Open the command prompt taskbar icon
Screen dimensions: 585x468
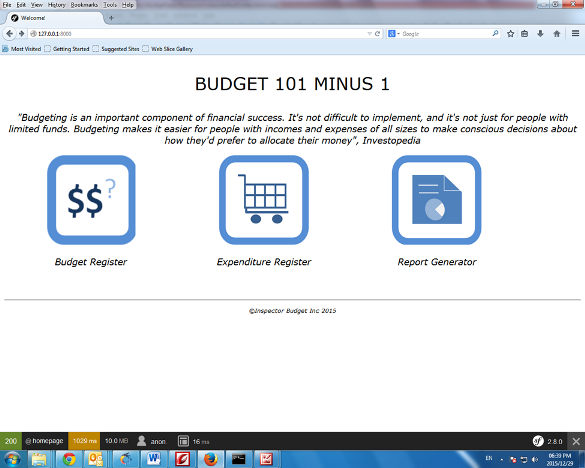[238, 459]
